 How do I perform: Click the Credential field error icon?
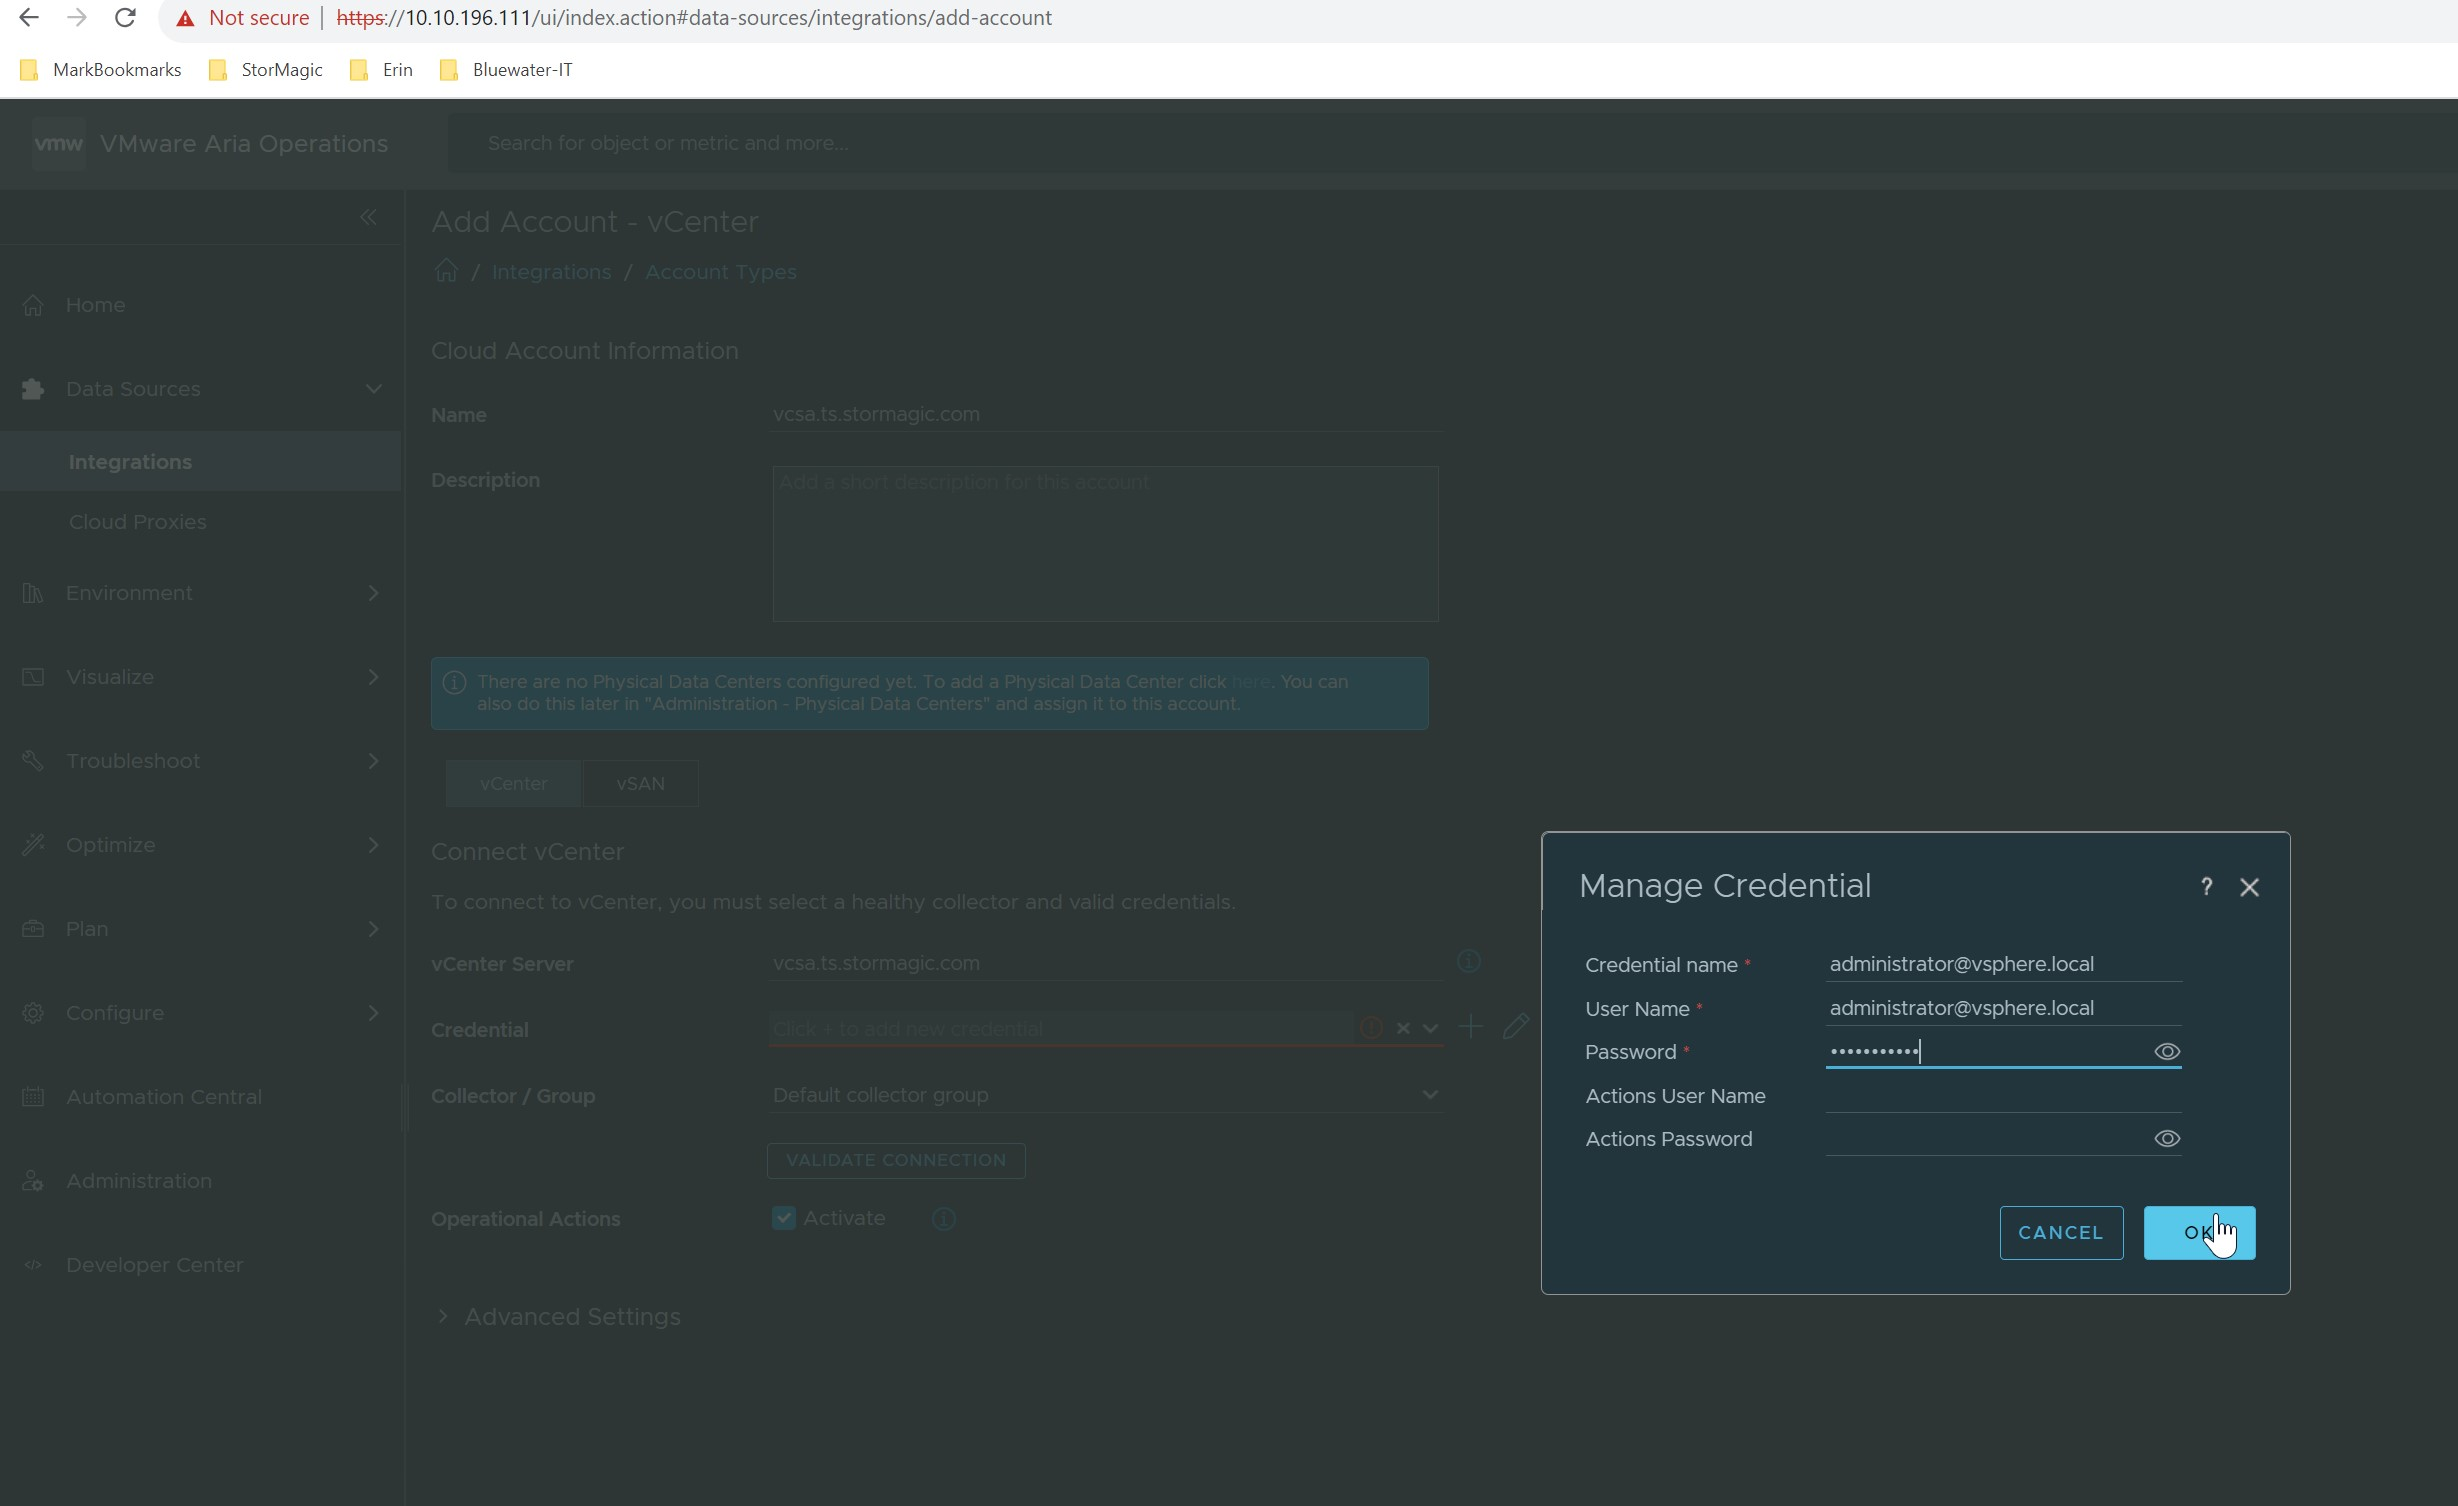[1371, 1028]
